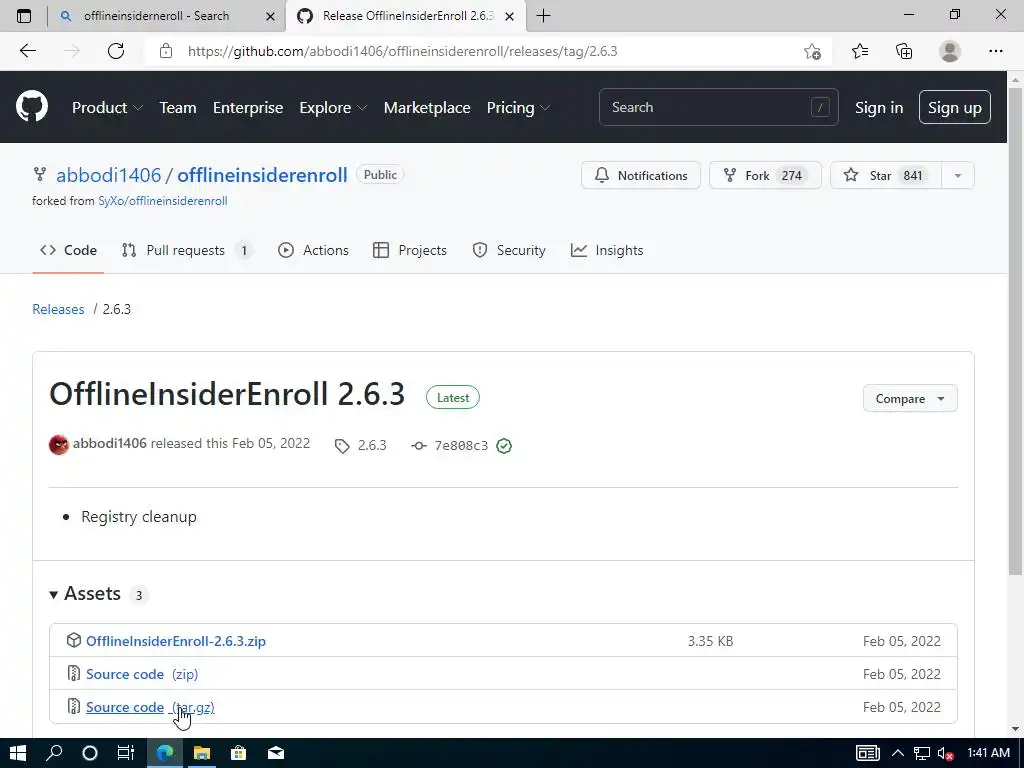Open the Star lists dropdown arrow
This screenshot has height=768, width=1024.
point(957,175)
